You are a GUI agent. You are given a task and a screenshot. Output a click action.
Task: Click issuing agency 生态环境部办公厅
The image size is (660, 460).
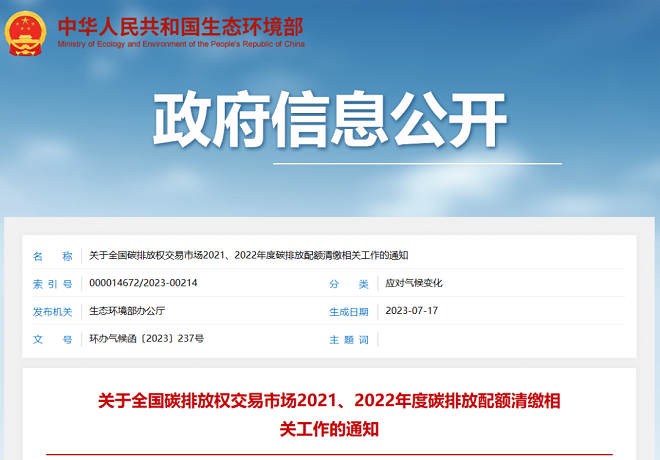click(x=127, y=311)
